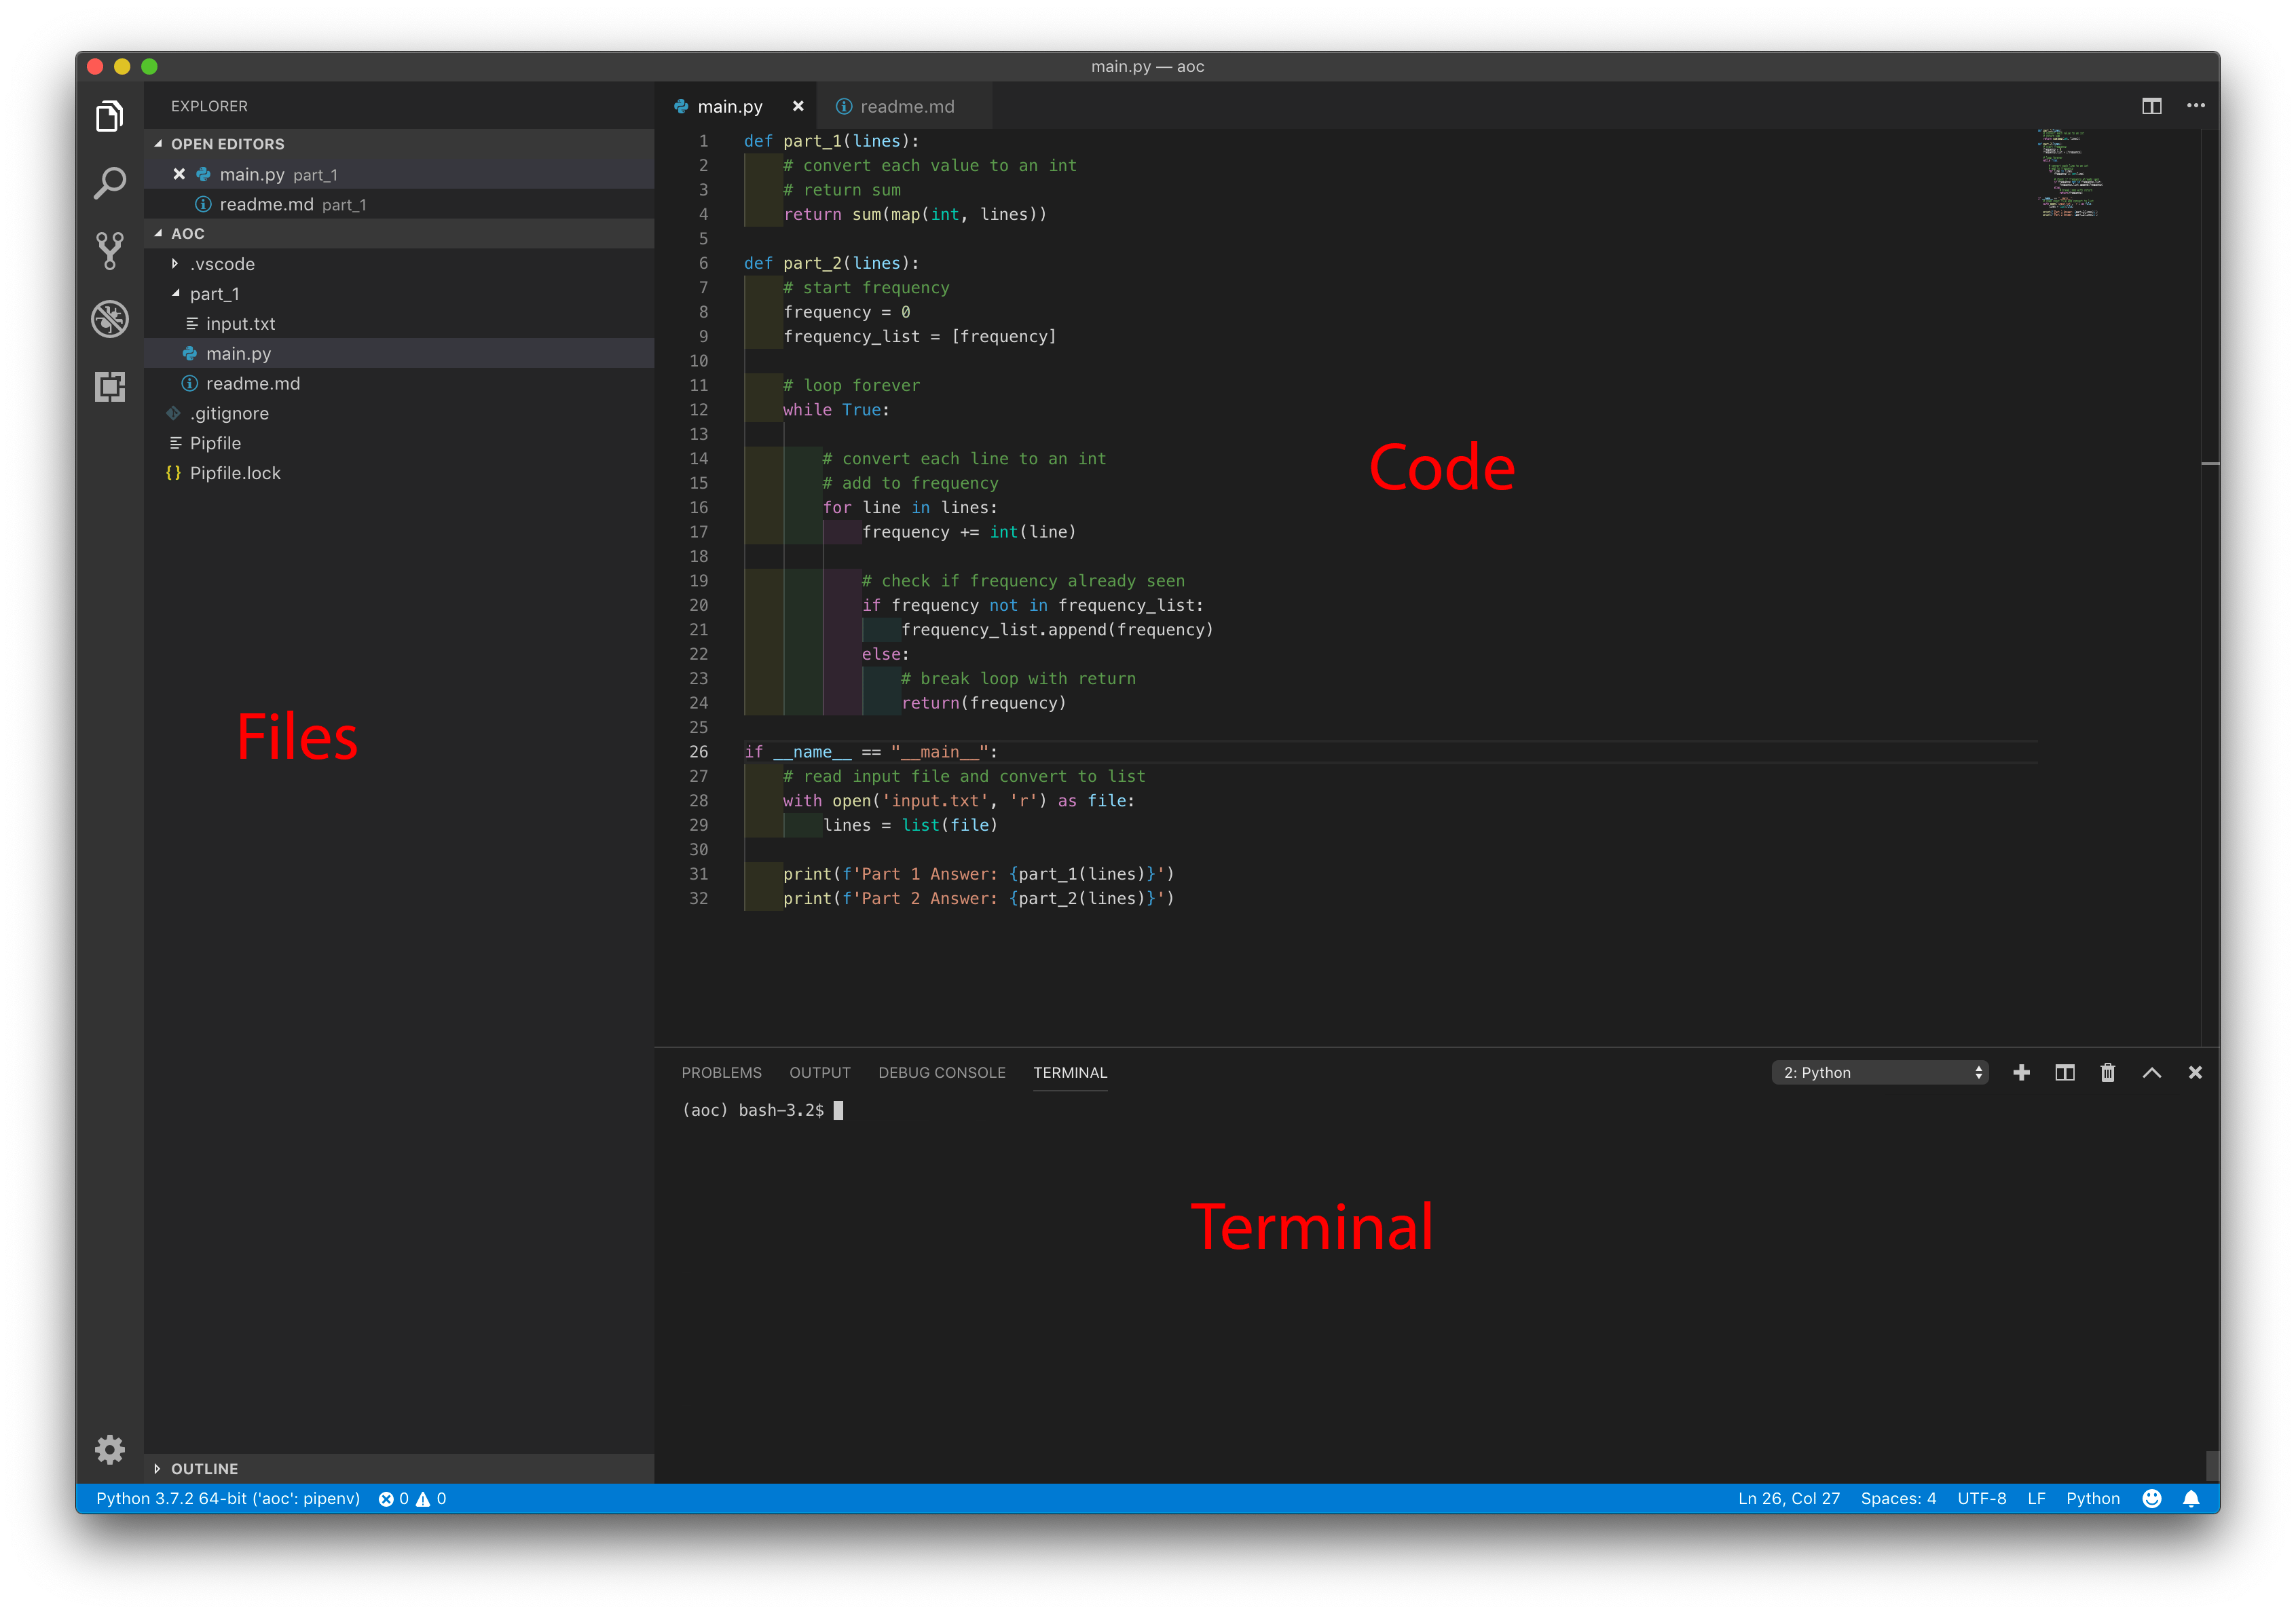Viewport: 2296px width, 1614px height.
Task: Select main.py in the file tree
Action: [400, 354]
